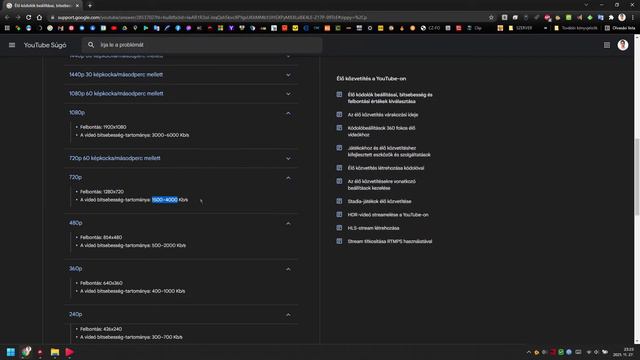Collapse the 240p section chevron
640x360 pixels.
point(288,315)
